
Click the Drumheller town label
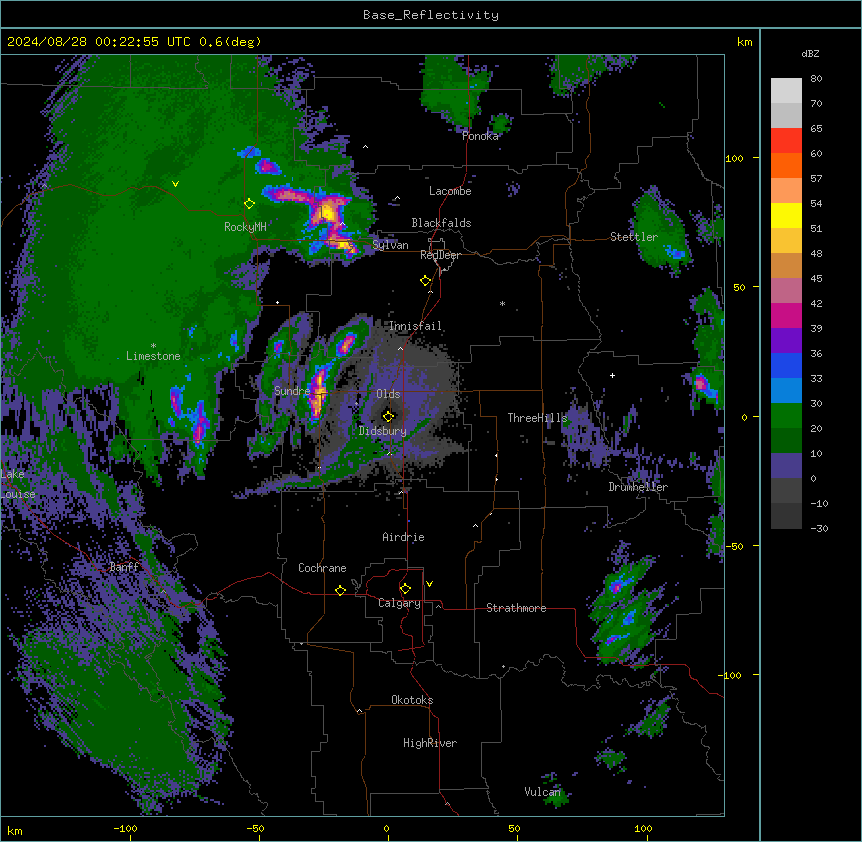[638, 487]
